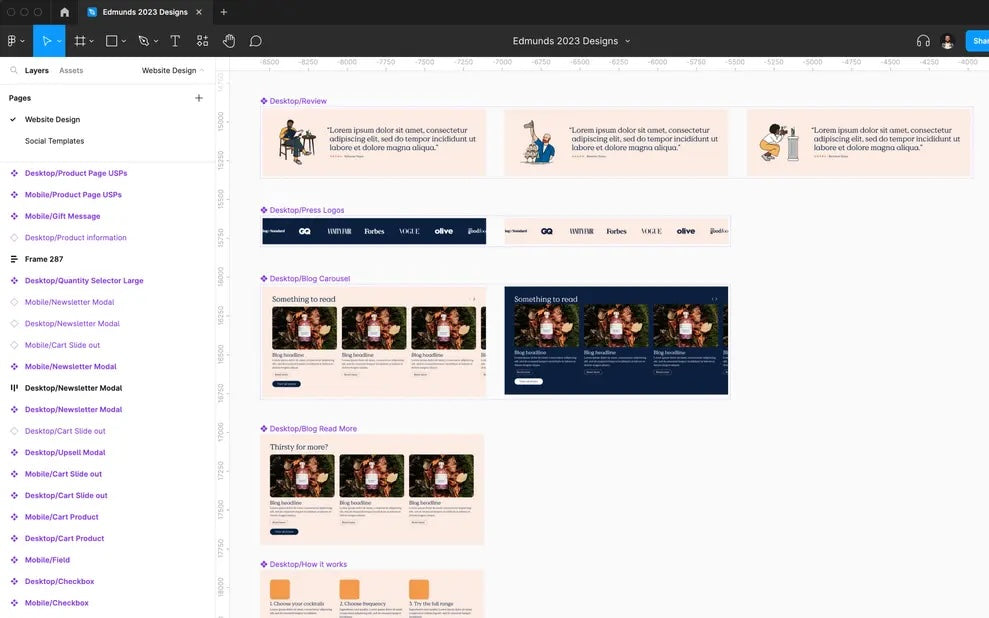Screen dimensions: 989x618
Task: Select the Pen tool
Action: tap(143, 41)
